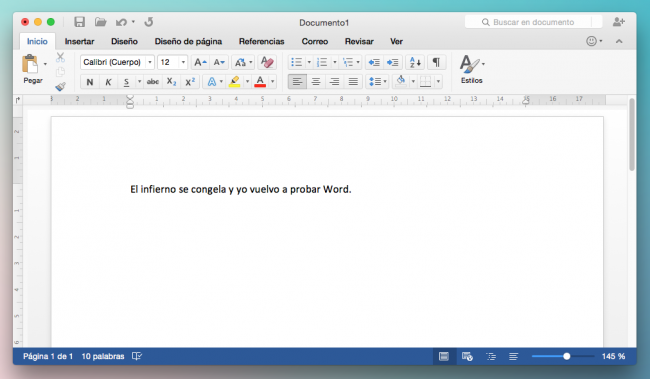Click the Format Painter brush icon
Viewport: 650px width, 379px height.
coord(61,87)
